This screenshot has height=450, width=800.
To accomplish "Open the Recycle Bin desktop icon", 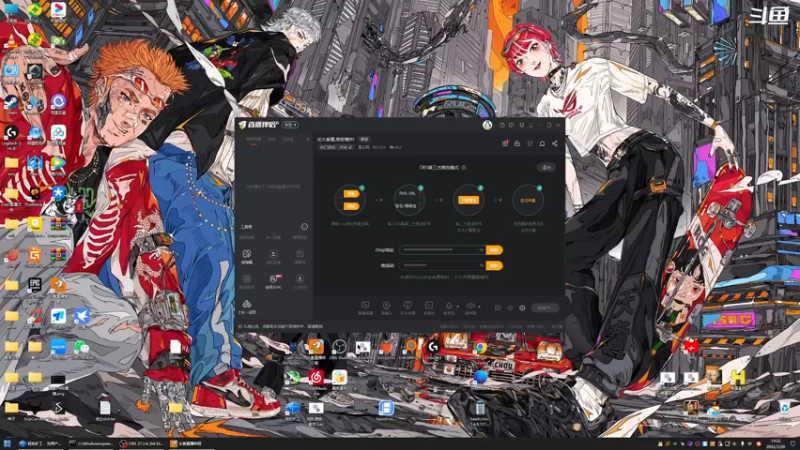I will (x=784, y=409).
